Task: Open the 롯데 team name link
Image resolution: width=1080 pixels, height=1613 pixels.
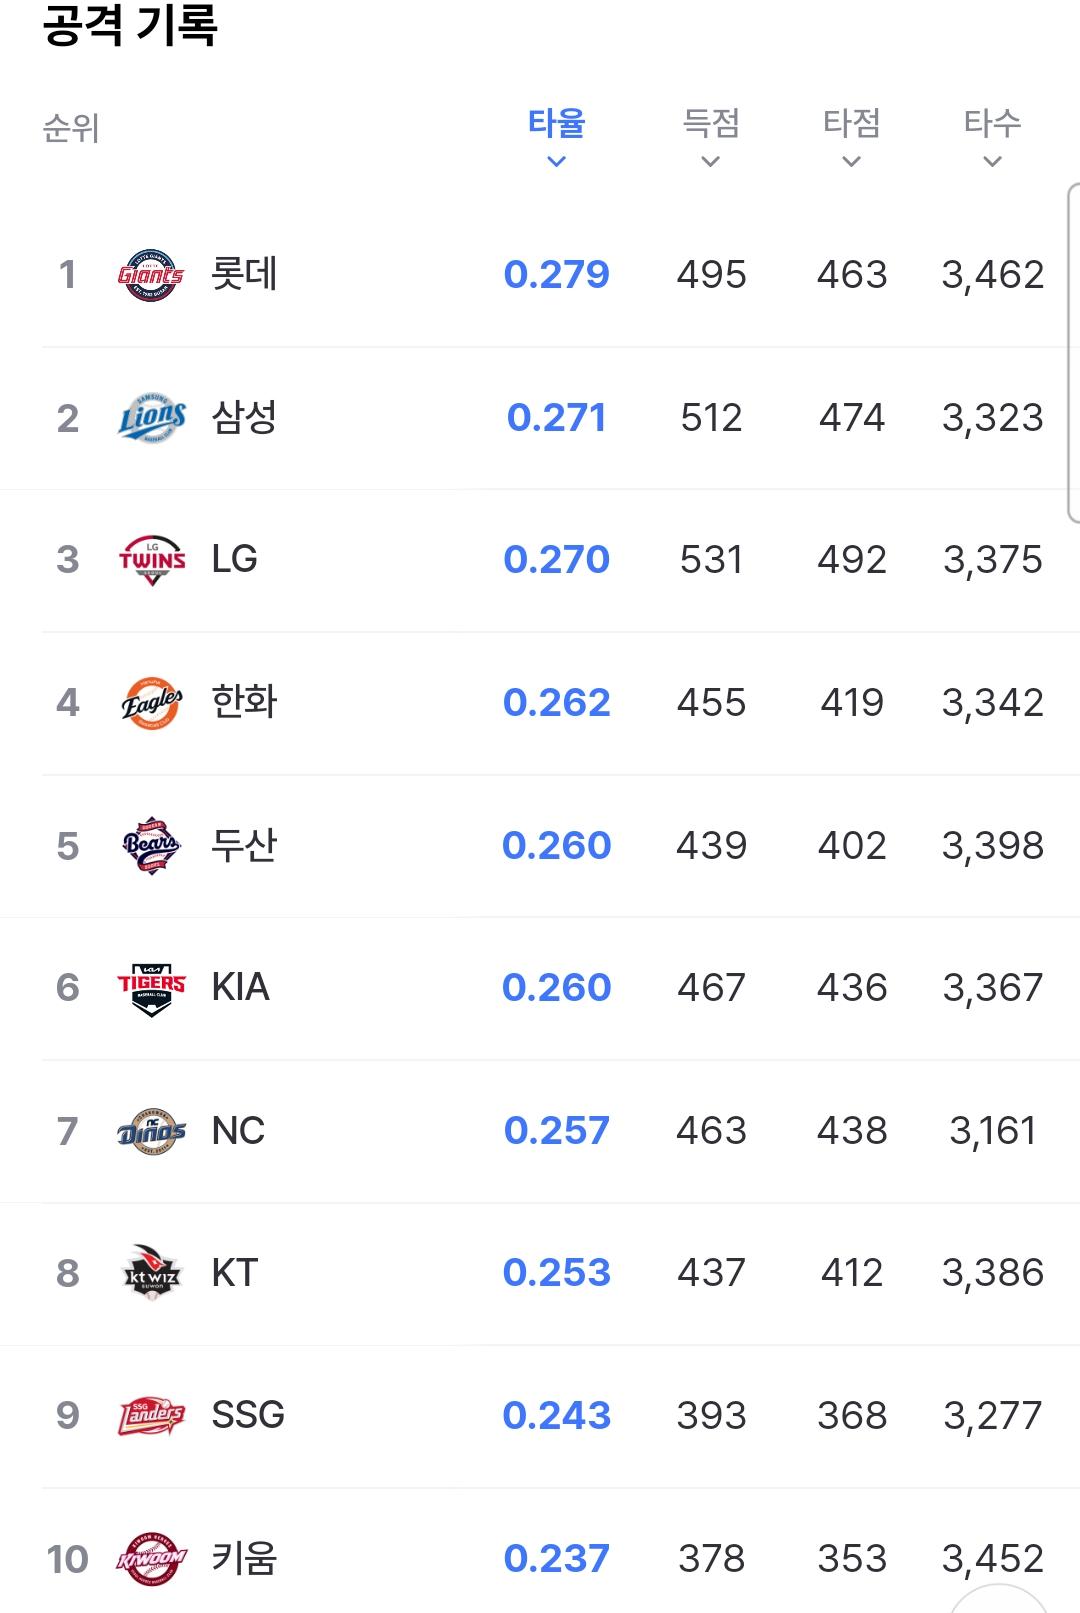Action: (x=244, y=274)
